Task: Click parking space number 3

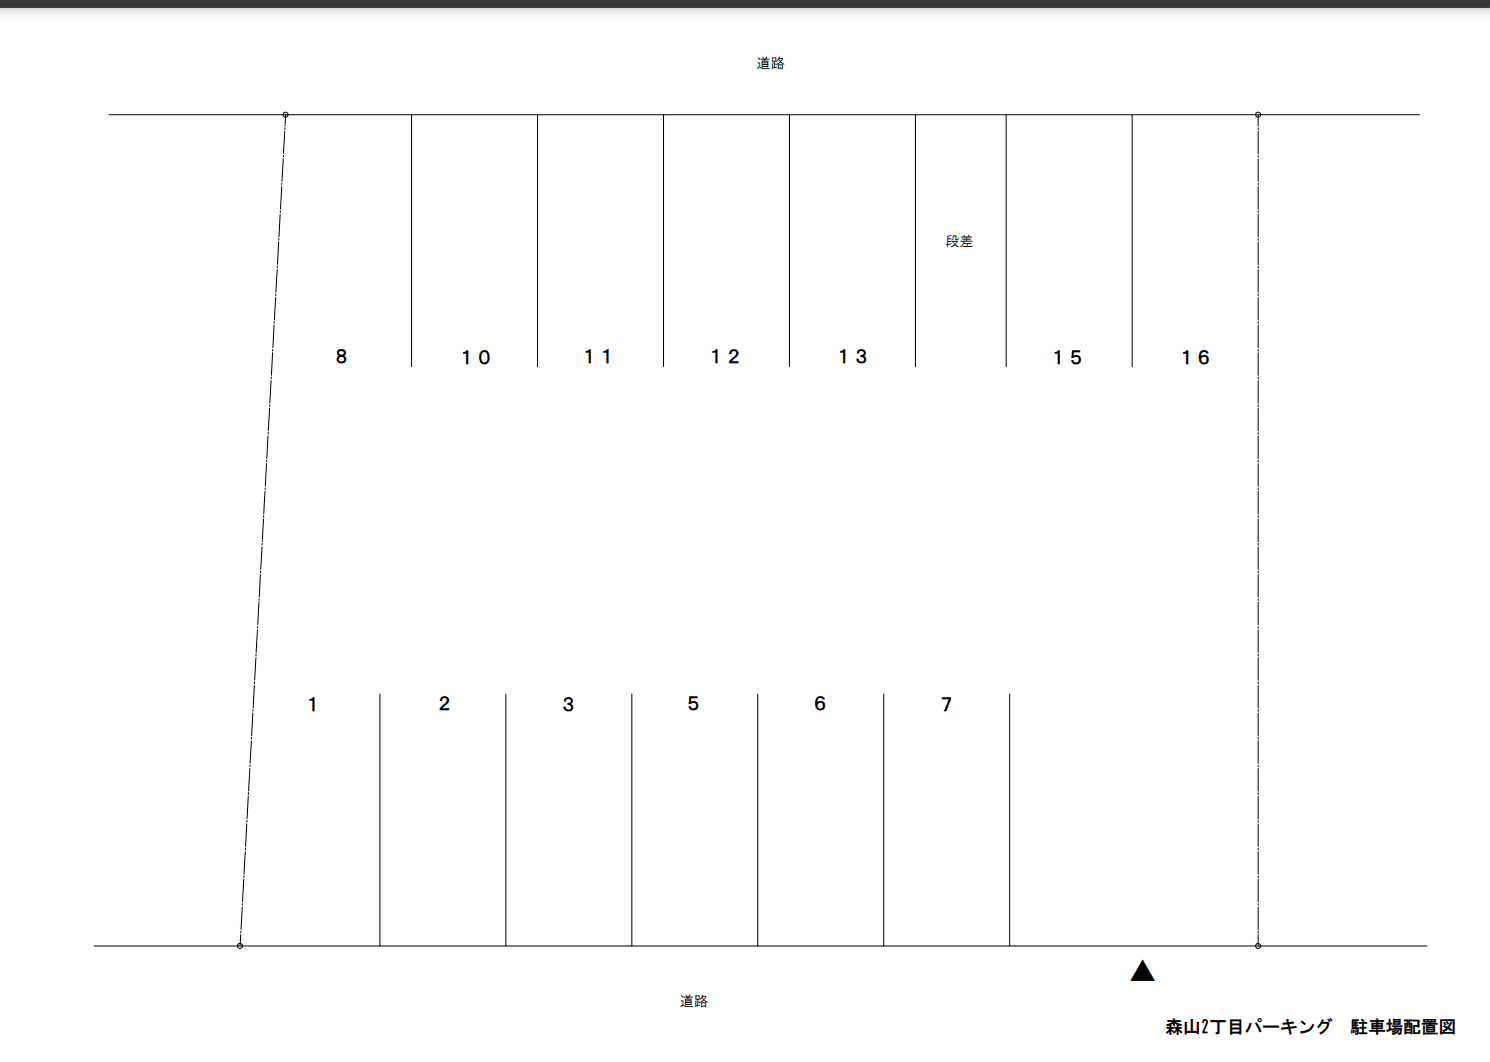Action: [x=568, y=705]
